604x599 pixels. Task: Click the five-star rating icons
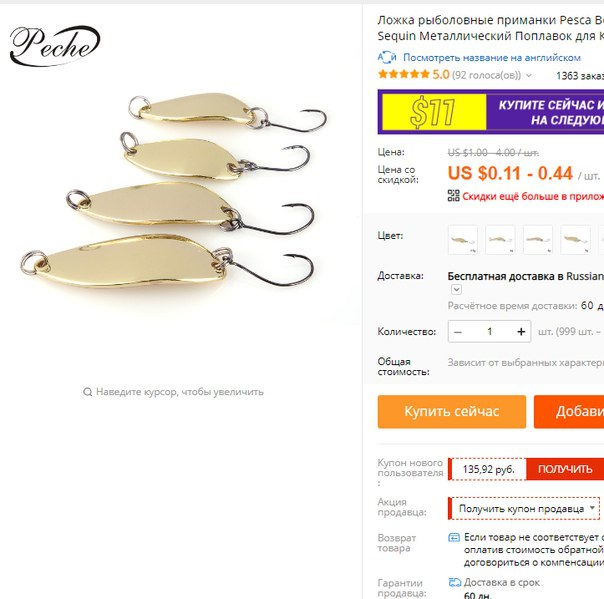(404, 74)
